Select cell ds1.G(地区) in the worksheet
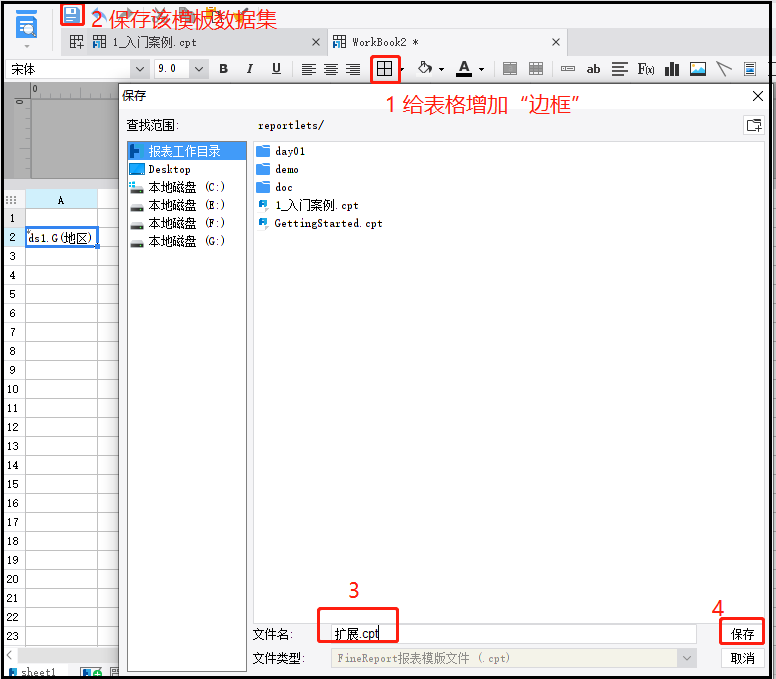 pos(62,238)
